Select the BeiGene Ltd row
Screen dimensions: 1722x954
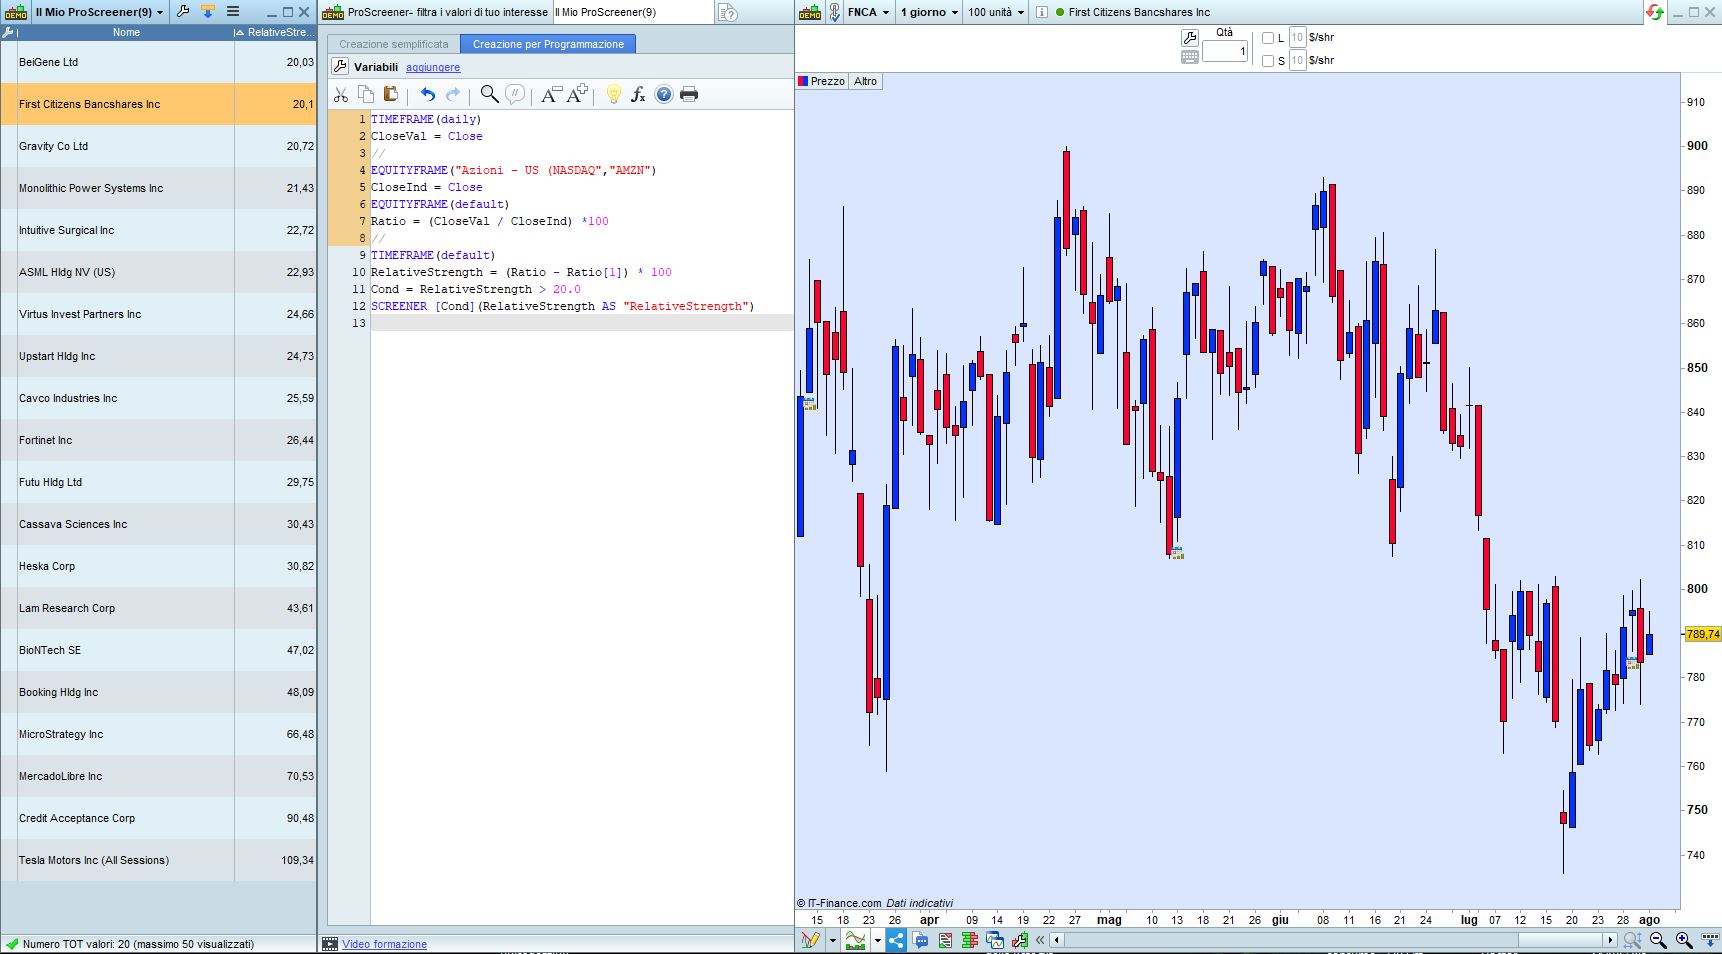158,62
